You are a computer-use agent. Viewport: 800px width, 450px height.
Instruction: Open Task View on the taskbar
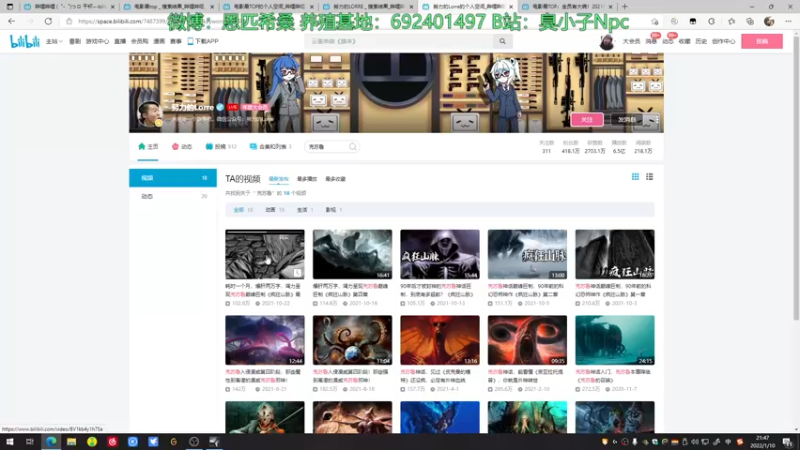pyautogui.click(x=30, y=442)
